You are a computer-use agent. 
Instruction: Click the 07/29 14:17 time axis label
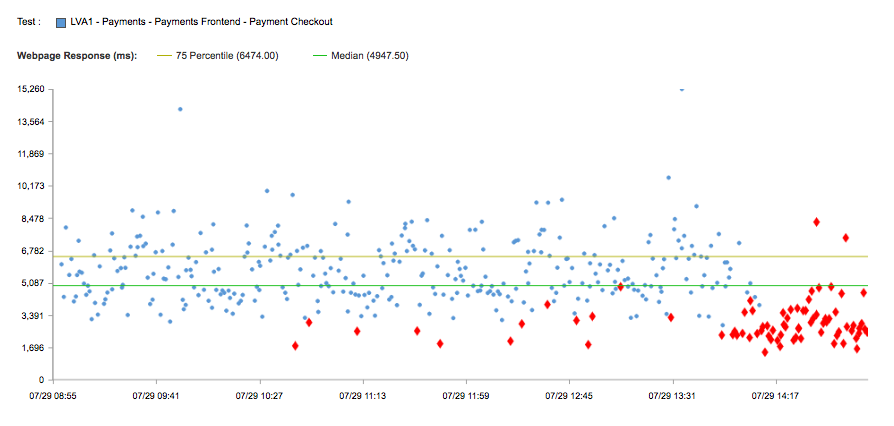click(x=776, y=396)
